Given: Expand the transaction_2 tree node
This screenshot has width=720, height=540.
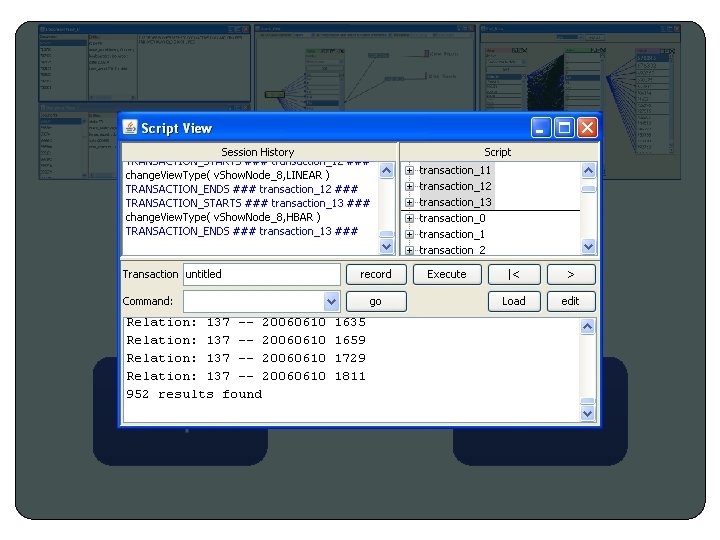Looking at the screenshot, I should pos(409,250).
